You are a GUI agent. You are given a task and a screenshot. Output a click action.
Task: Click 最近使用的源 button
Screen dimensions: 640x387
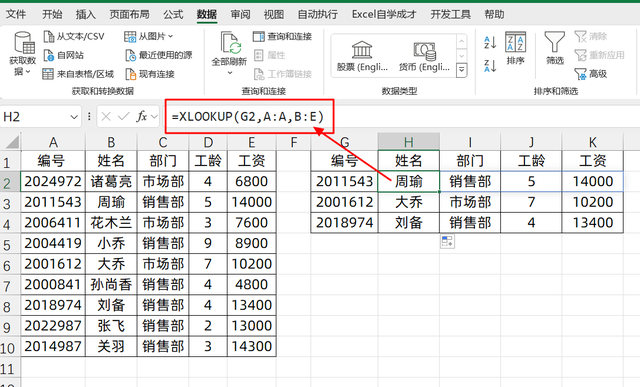159,55
